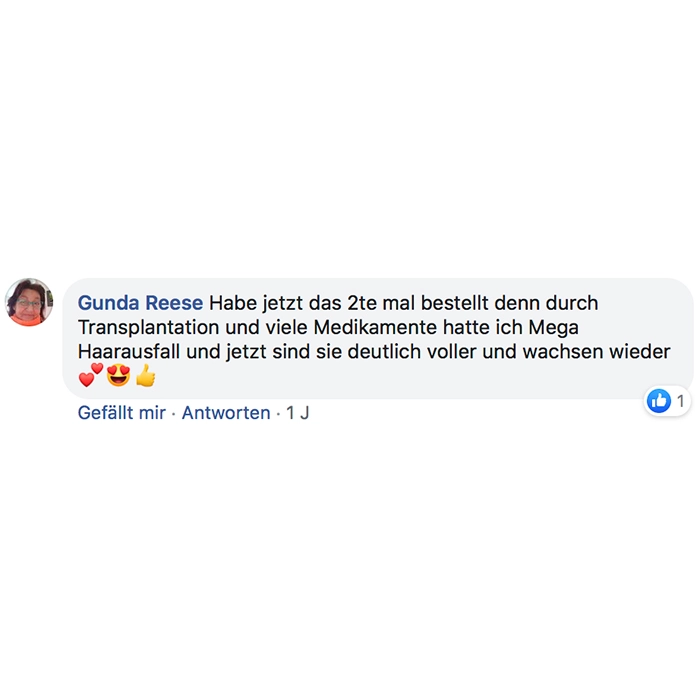Click the word bestellt in comment
The width and height of the screenshot is (700, 700).
(x=455, y=303)
